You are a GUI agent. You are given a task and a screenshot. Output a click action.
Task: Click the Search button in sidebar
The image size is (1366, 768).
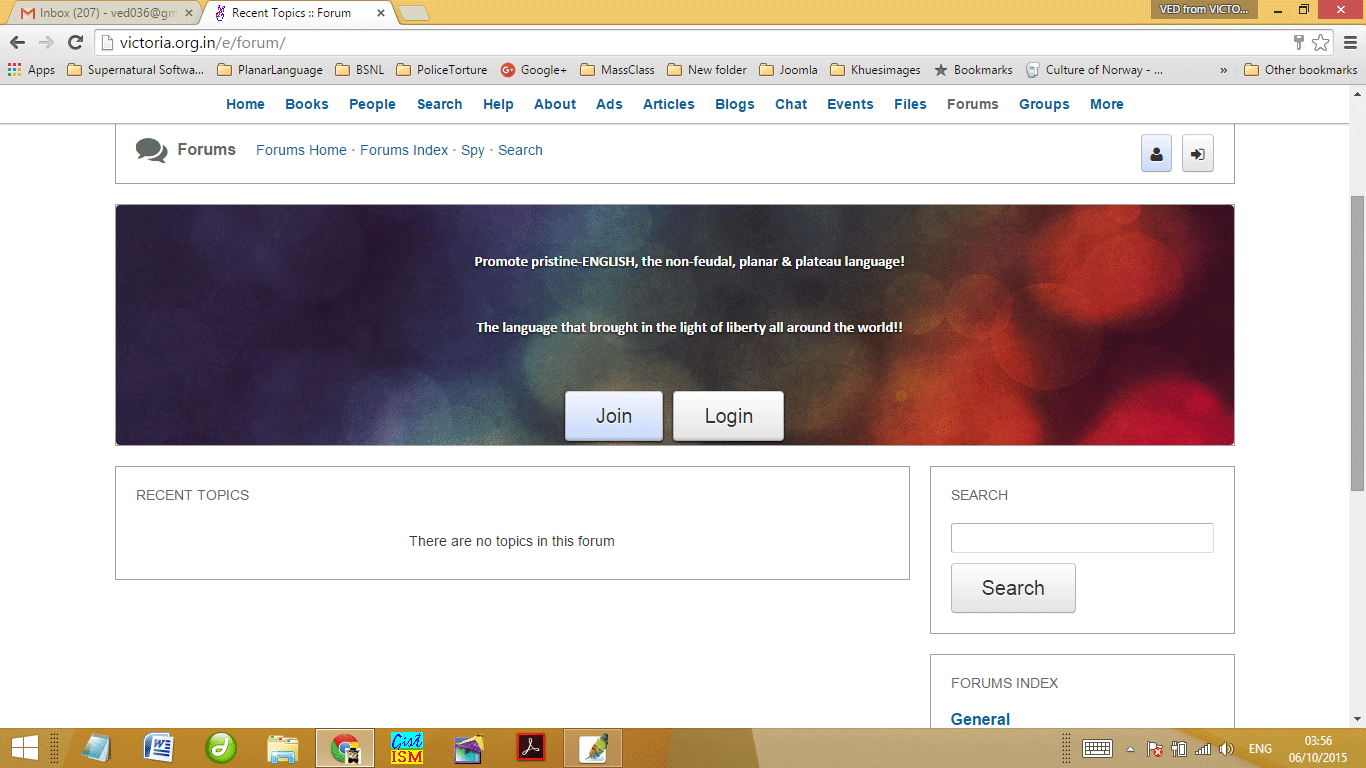pyautogui.click(x=1013, y=588)
